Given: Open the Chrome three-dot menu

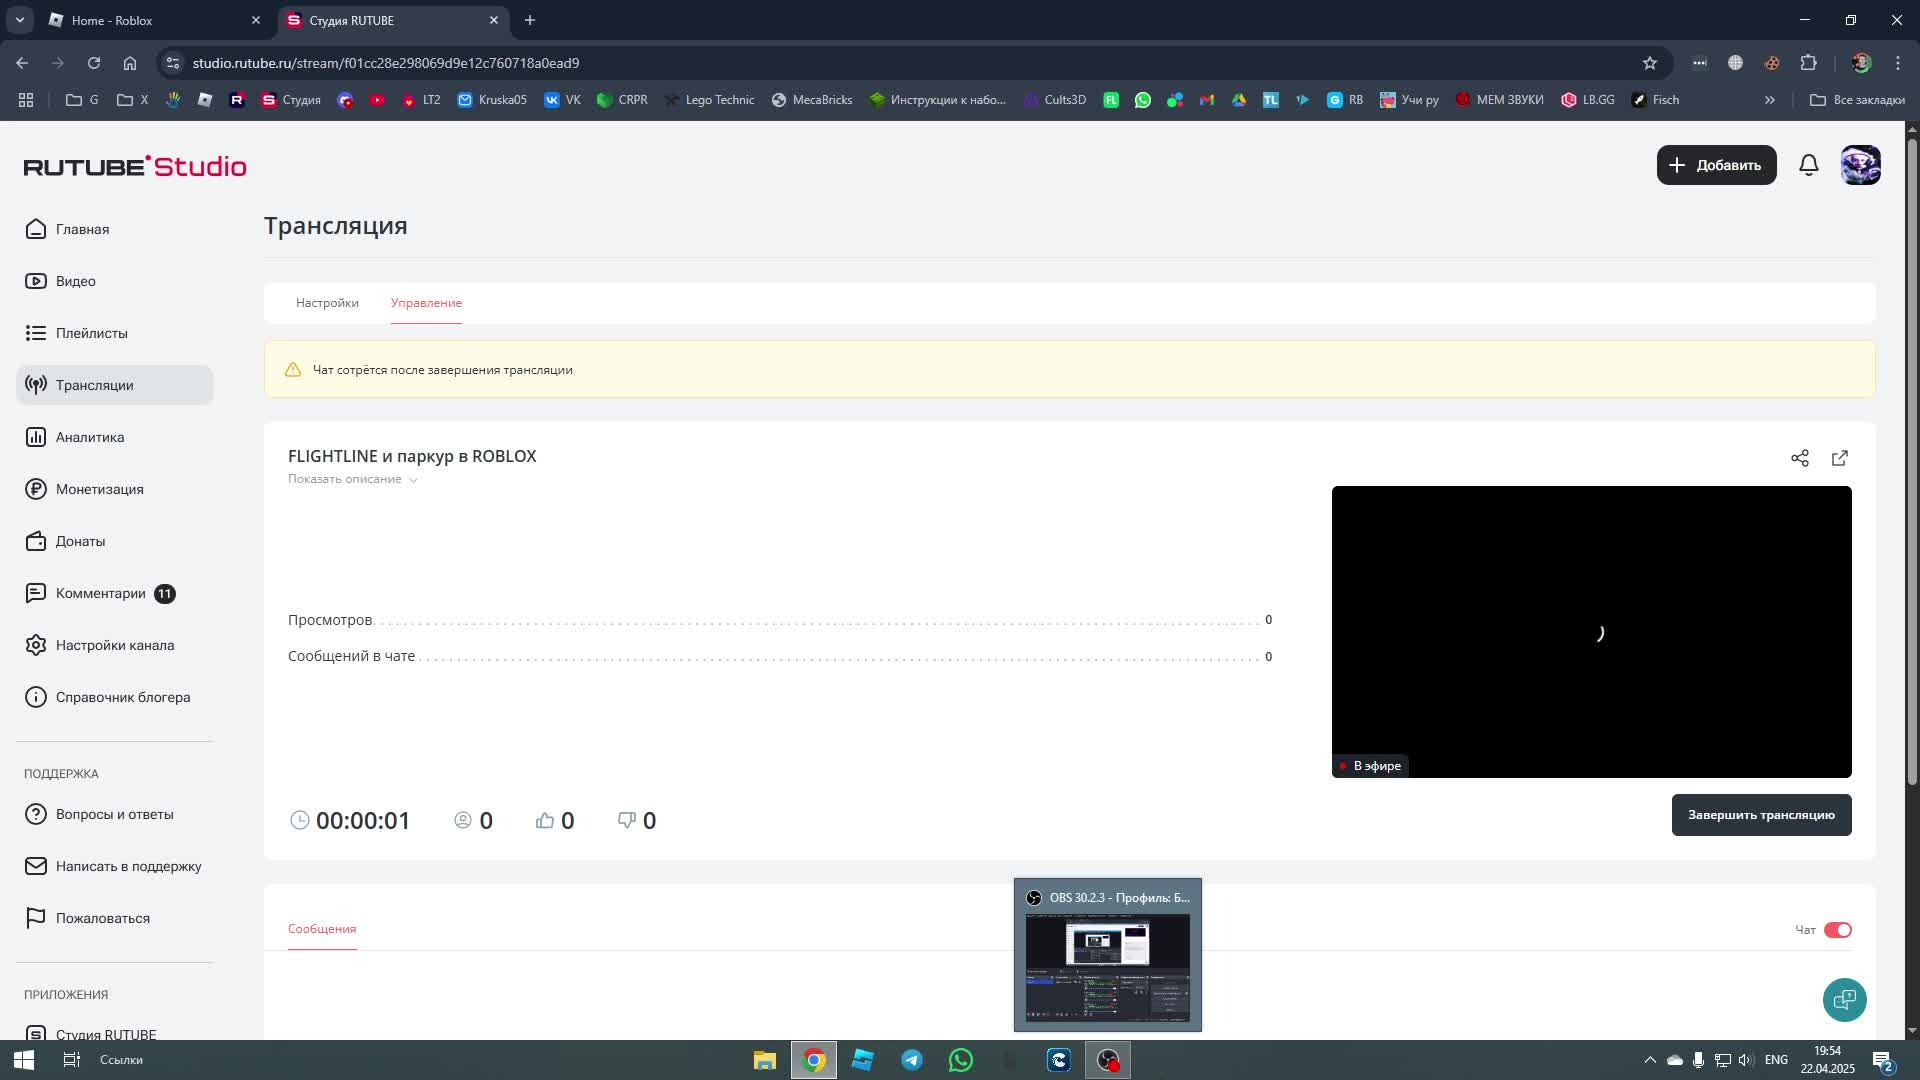Looking at the screenshot, I should tap(1898, 63).
